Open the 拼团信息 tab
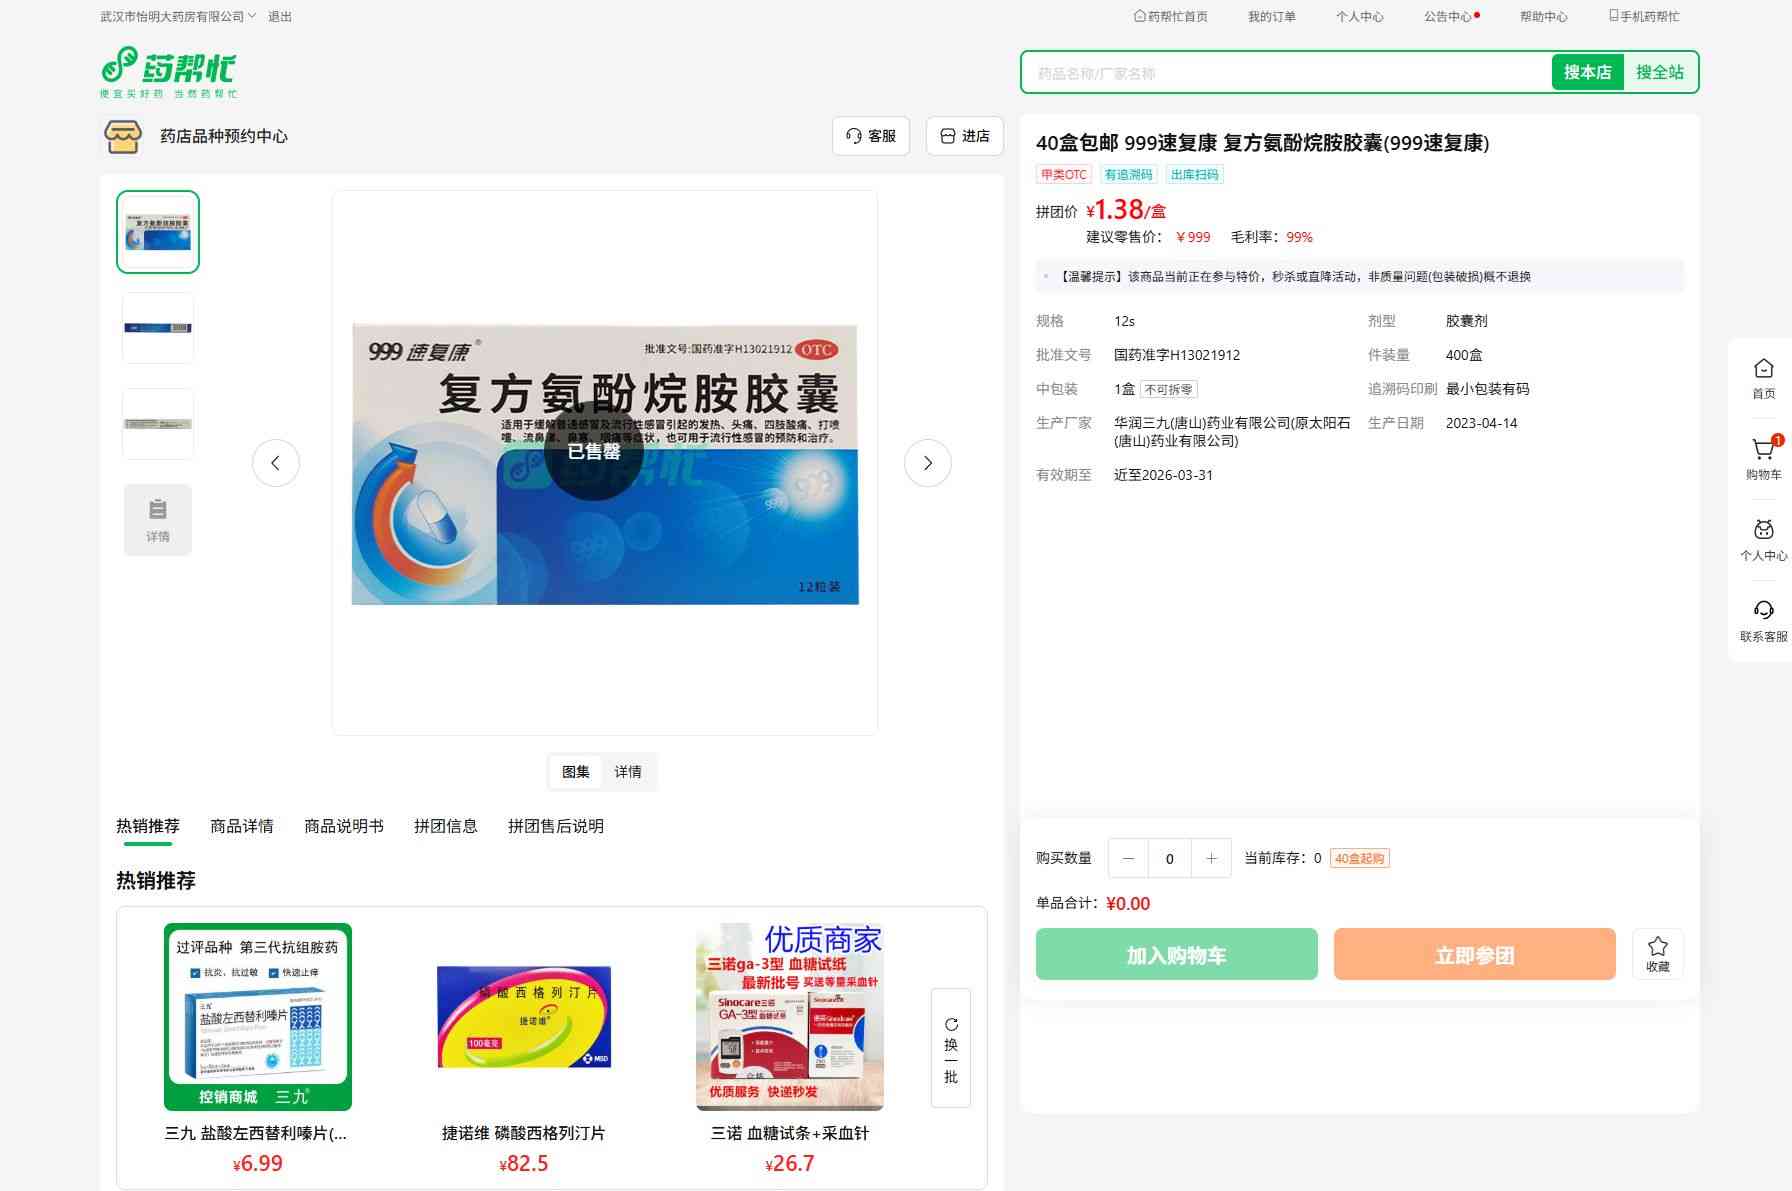 point(445,826)
